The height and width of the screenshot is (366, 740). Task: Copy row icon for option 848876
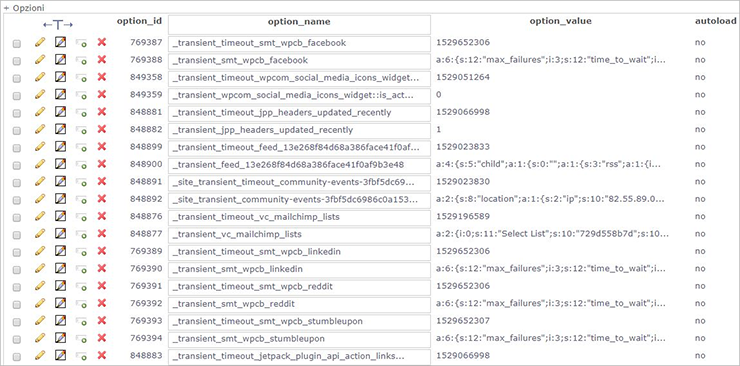tap(81, 217)
